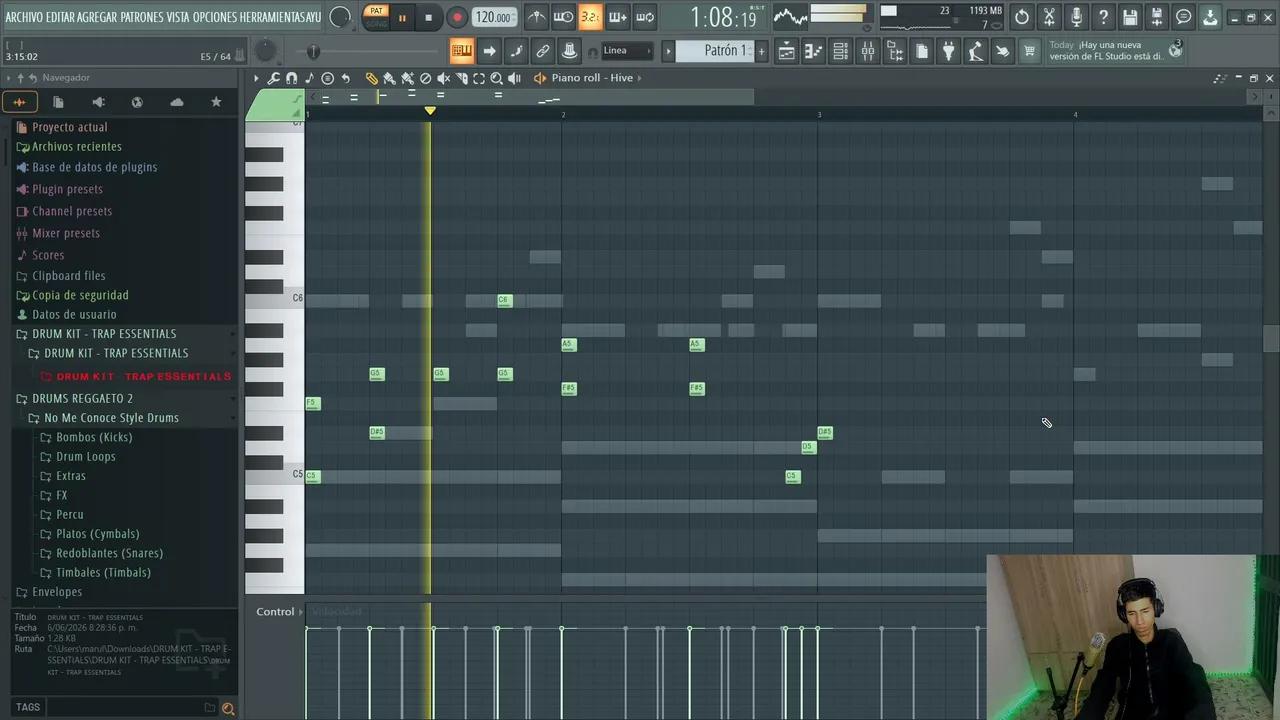Choose the select tool in piano roll toolbar
The image size is (1280, 720).
point(479,78)
